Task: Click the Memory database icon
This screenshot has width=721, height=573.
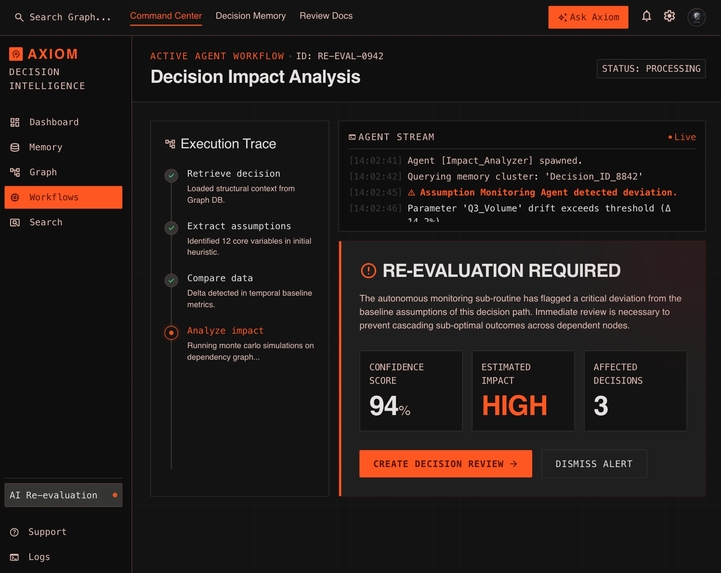Action: pos(15,147)
